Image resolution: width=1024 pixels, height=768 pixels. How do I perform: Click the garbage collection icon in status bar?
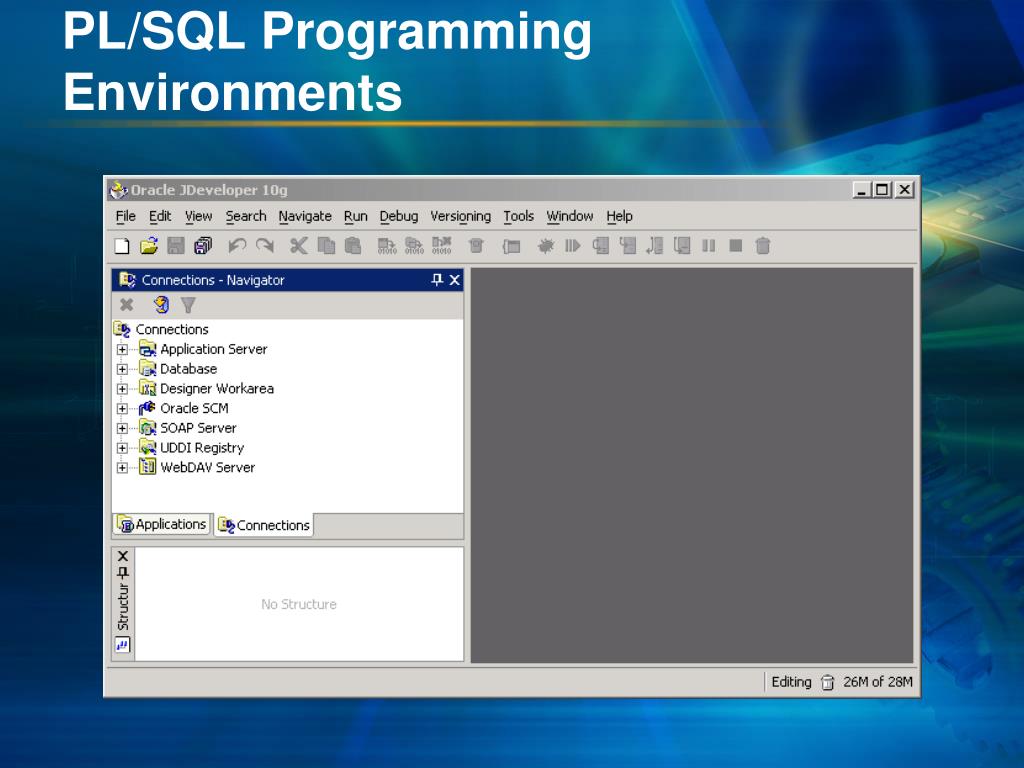pyautogui.click(x=827, y=683)
